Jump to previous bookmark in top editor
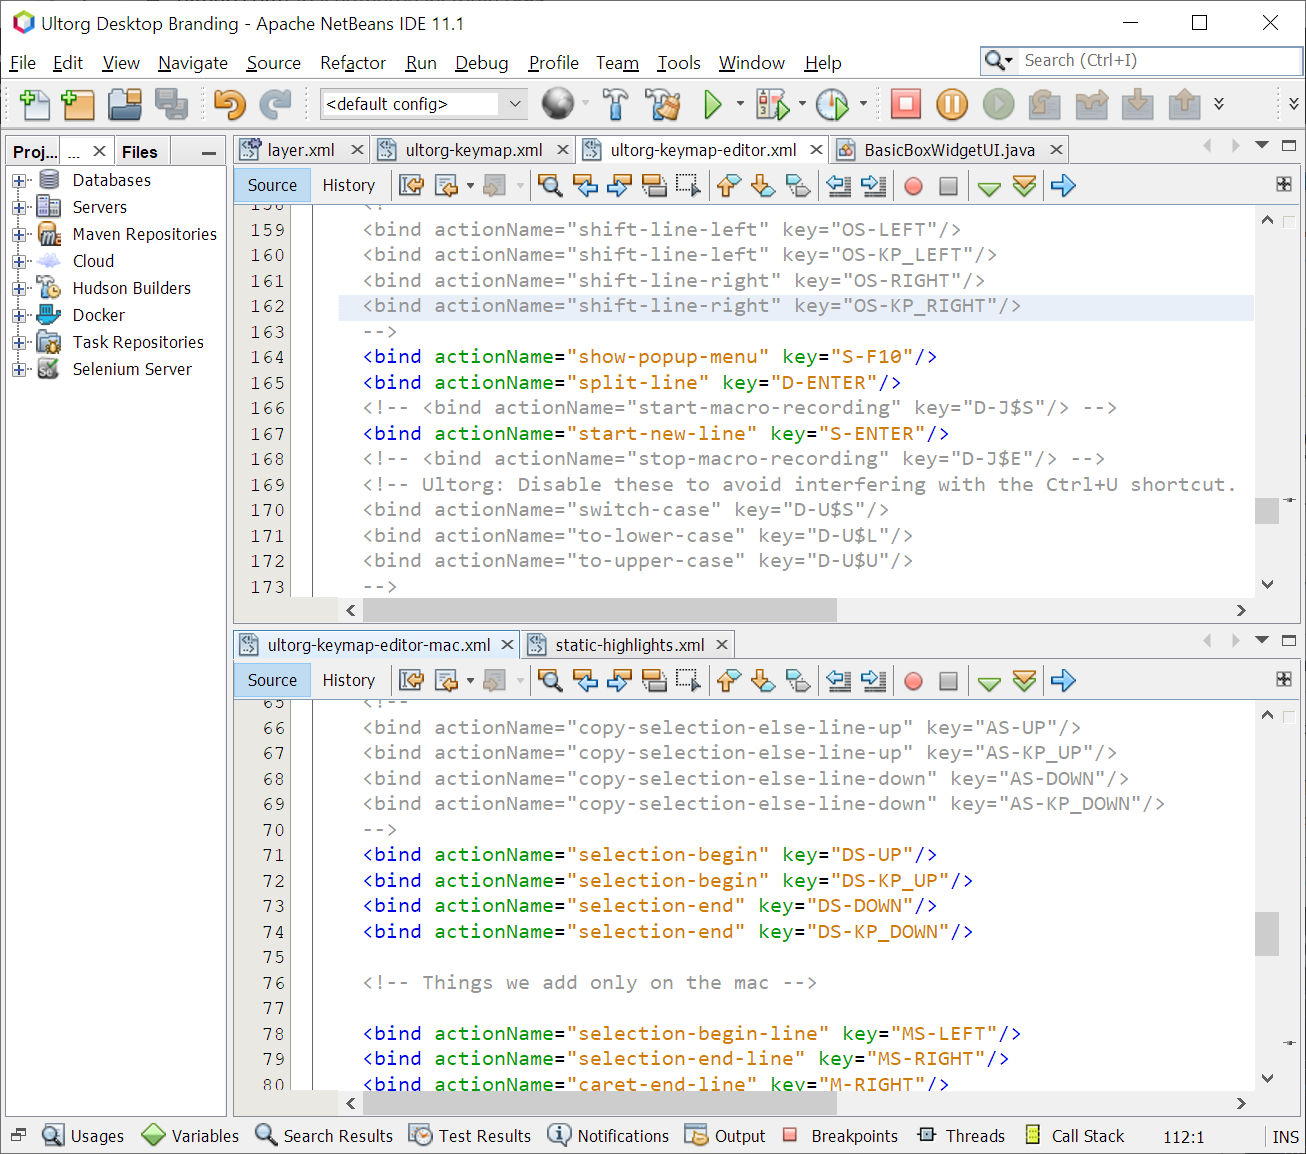 [x=729, y=185]
